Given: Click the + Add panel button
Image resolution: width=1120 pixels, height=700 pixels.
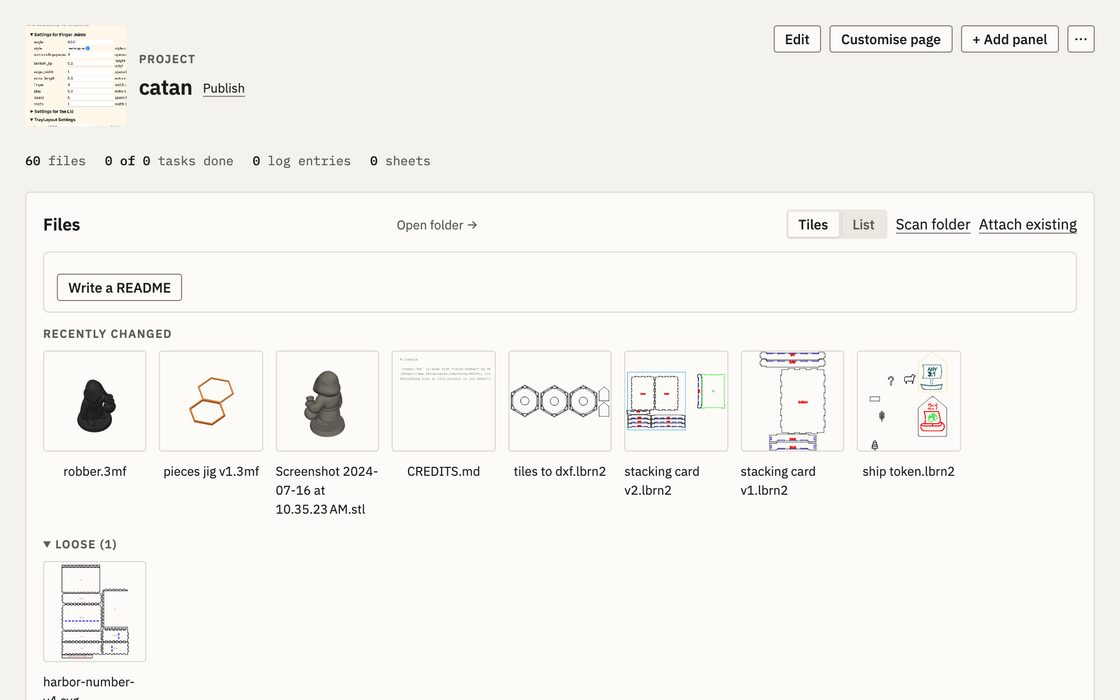Looking at the screenshot, I should click(x=1009, y=39).
